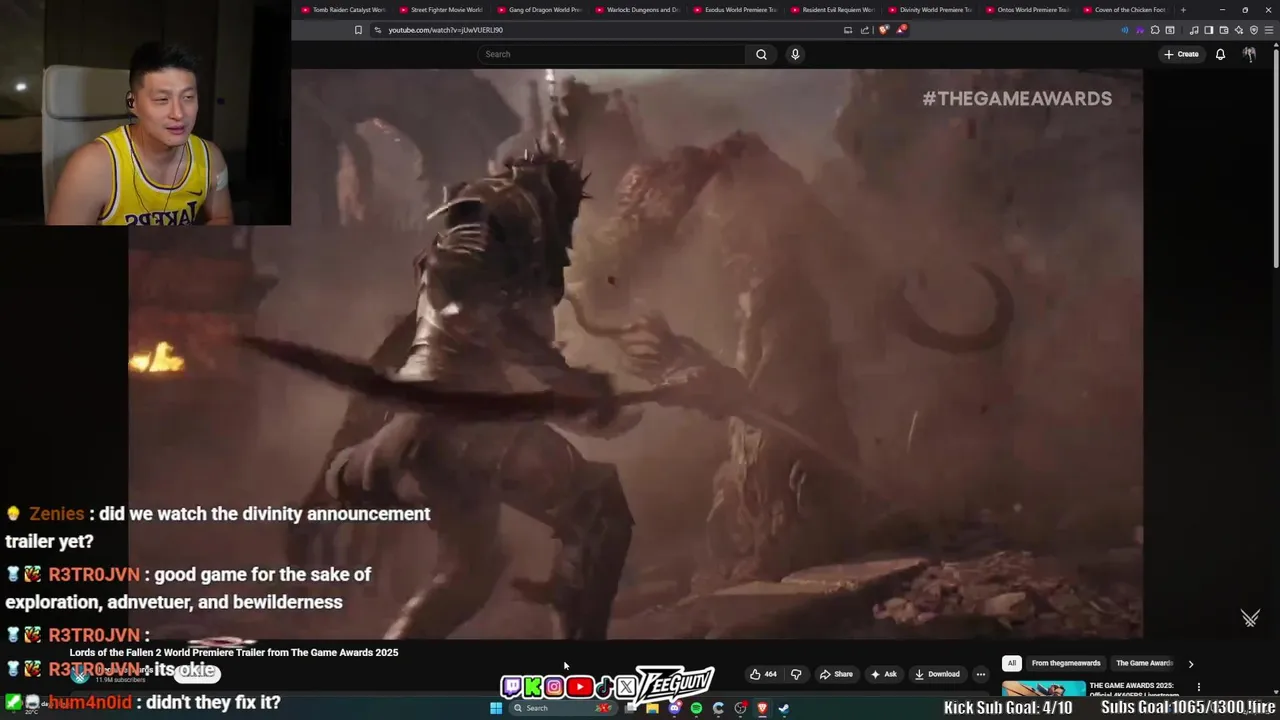Switch to the Street Fighter Movie tab
The height and width of the screenshot is (720, 1280).
point(441,10)
